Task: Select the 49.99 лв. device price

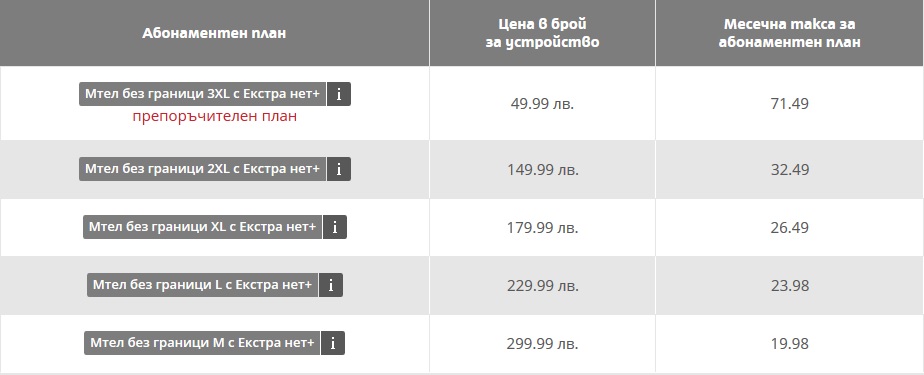Action: coord(542,104)
